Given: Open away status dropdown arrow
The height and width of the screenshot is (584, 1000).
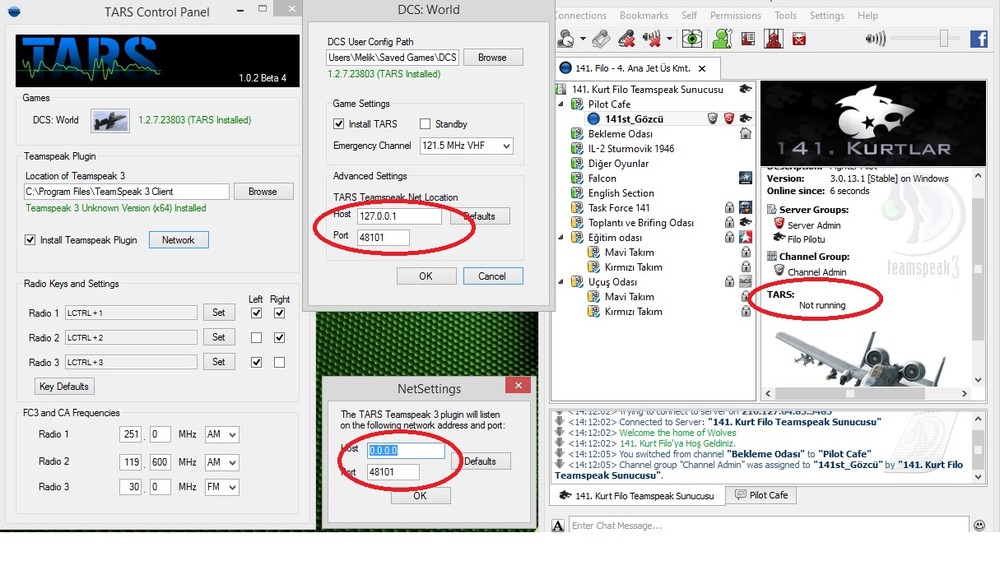Looking at the screenshot, I should 583,39.
